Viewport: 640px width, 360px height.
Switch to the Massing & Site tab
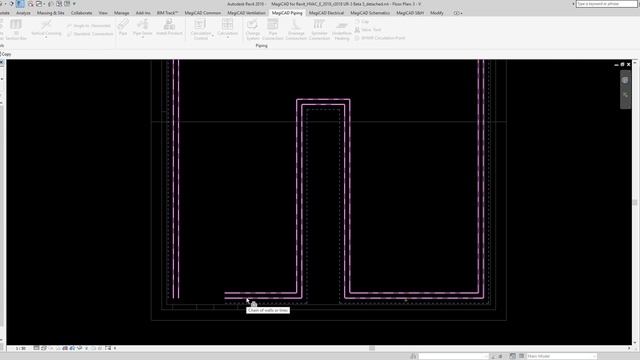pyautogui.click(x=51, y=13)
